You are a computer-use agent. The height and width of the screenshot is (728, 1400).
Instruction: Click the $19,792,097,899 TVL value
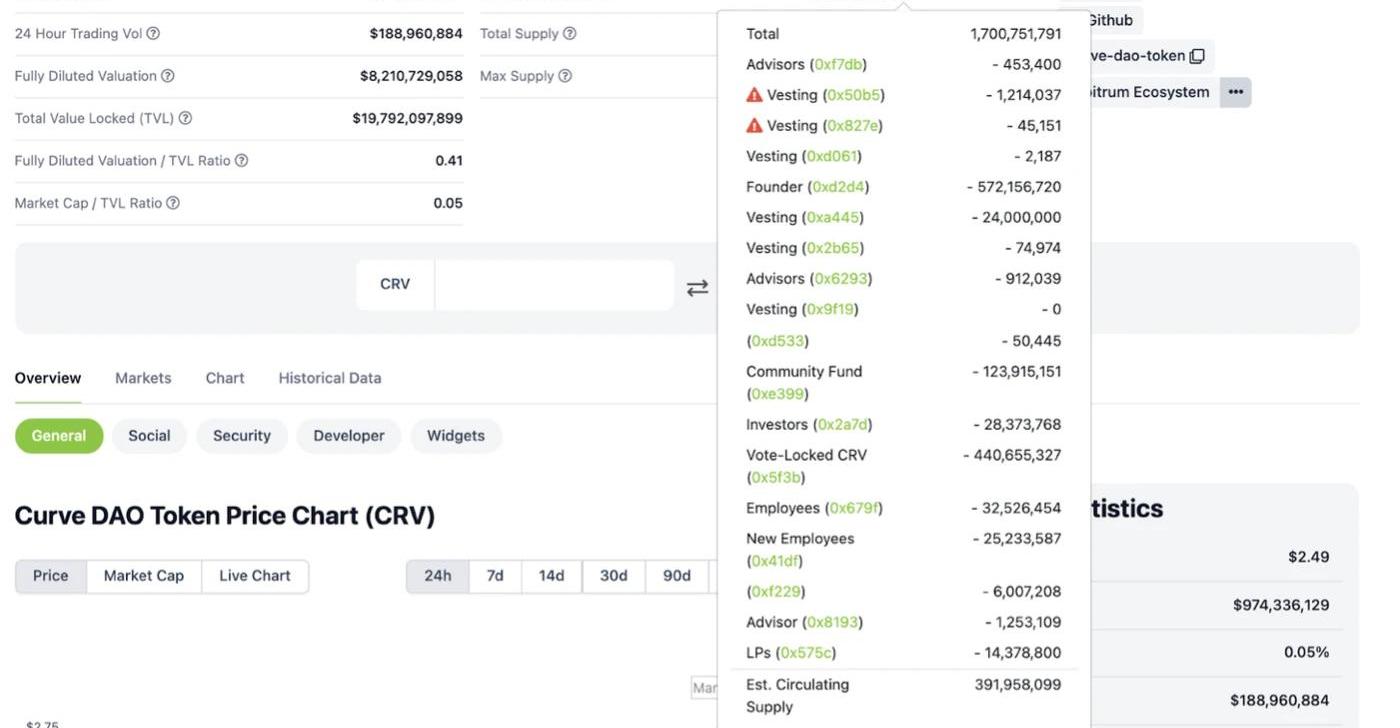407,118
